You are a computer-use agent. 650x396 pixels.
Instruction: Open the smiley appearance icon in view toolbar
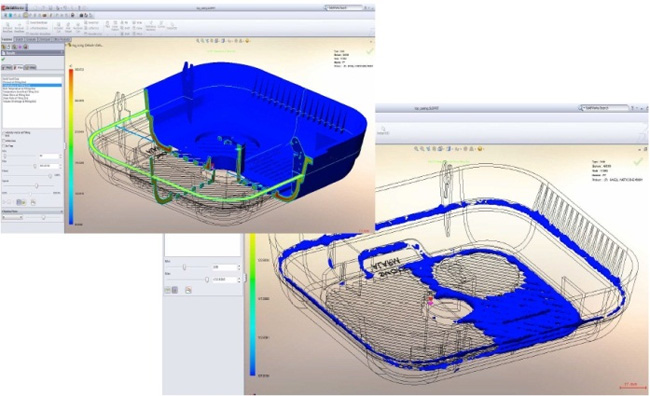coord(247,41)
